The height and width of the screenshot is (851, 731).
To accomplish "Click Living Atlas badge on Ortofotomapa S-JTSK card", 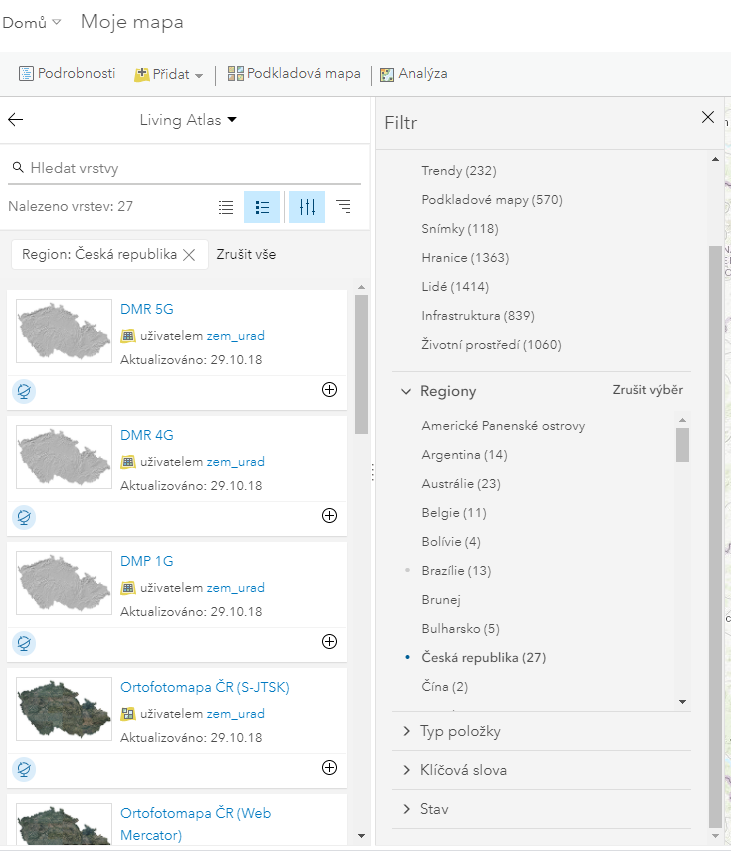I will click(x=24, y=769).
